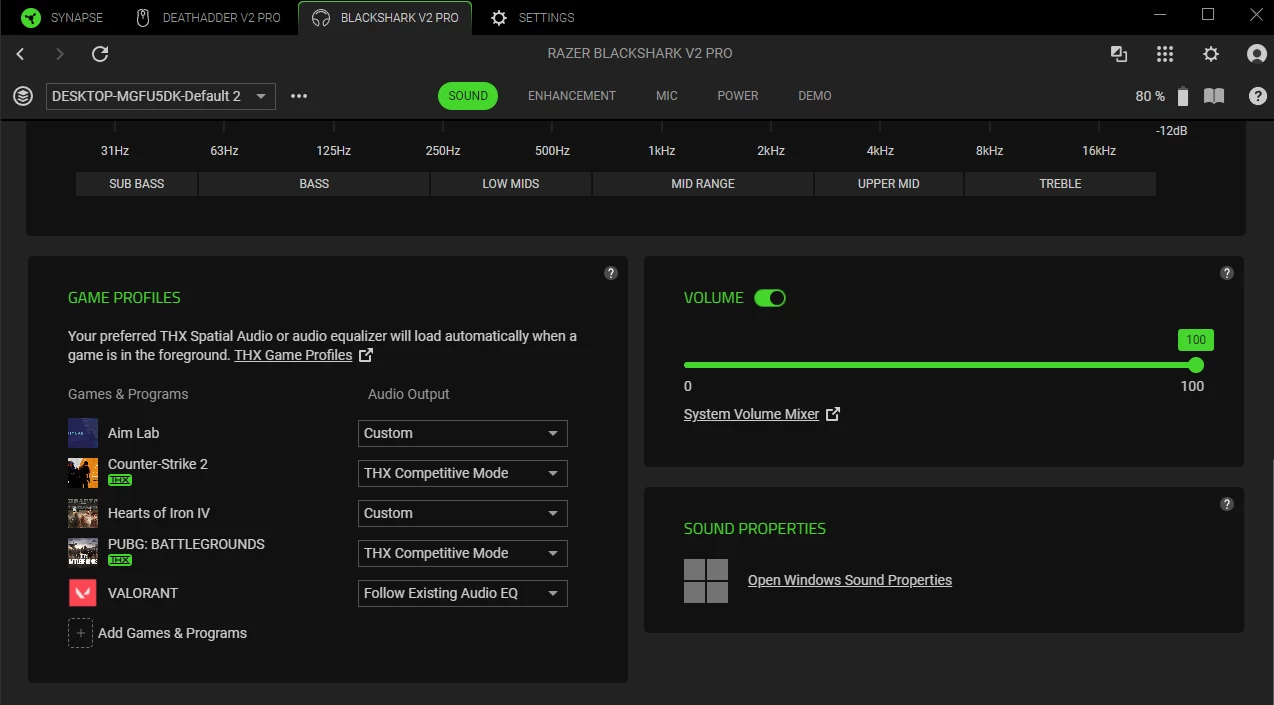Screen dimensions: 1274x705
Task: Select the LOW MIDS equalizer band
Action: [x=511, y=184]
